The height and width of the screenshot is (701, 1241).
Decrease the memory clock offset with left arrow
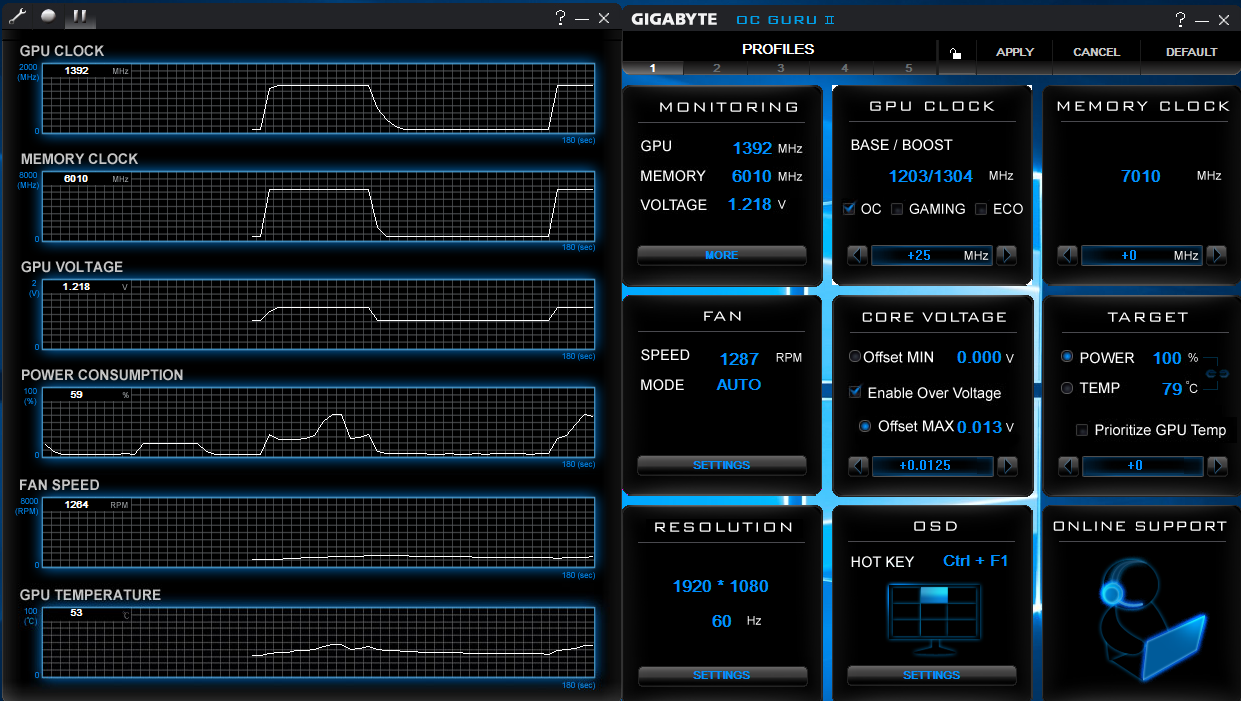1067,255
